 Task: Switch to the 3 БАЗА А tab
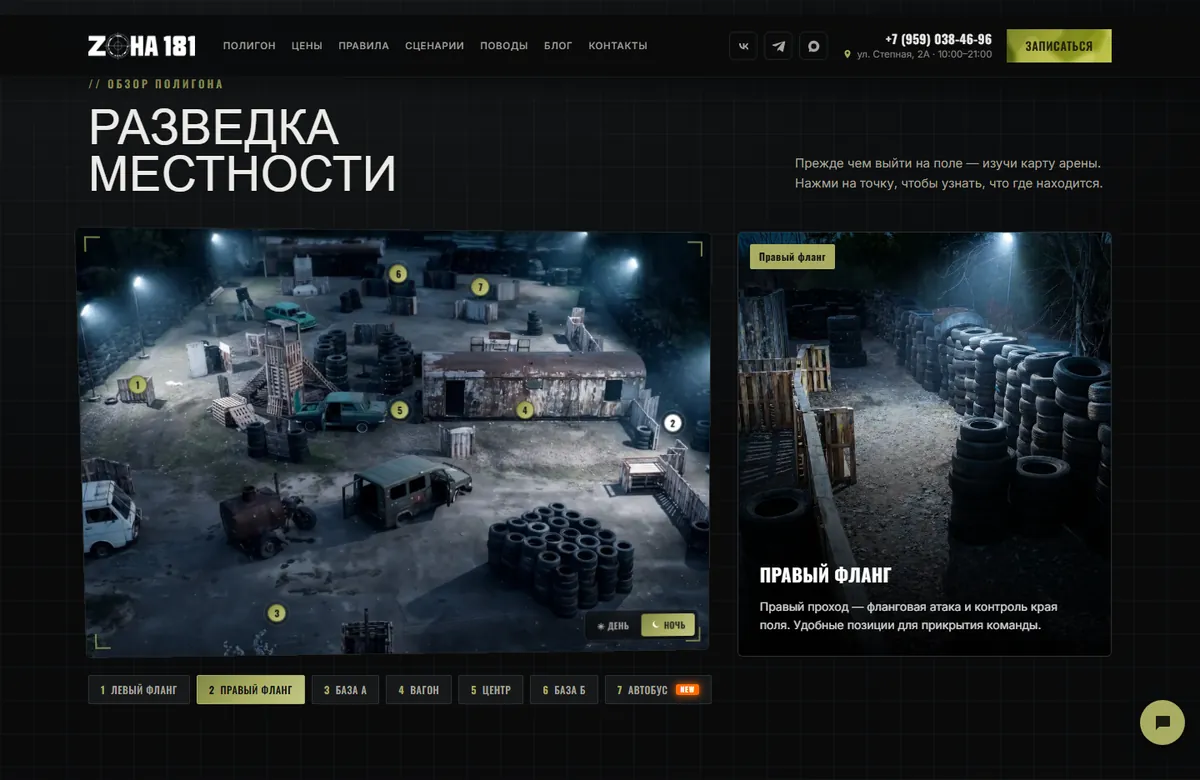[x=345, y=690]
